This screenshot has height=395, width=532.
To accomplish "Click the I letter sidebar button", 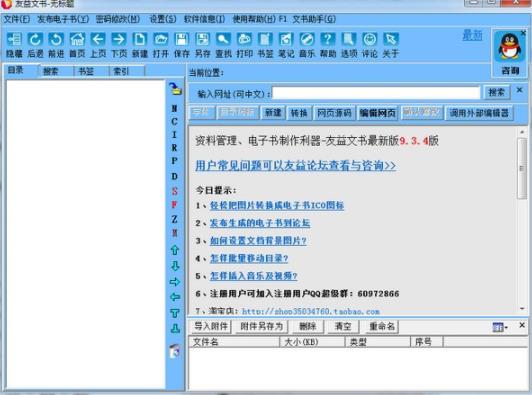I will click(174, 135).
